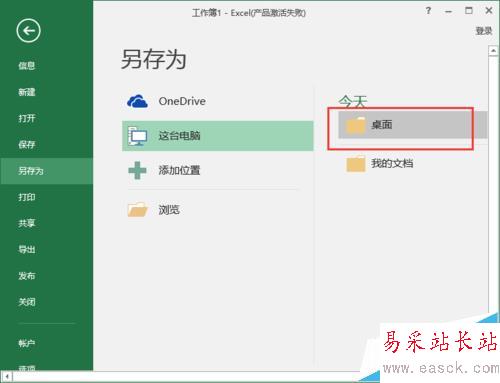
Task: Click 发布 in the backstage menu
Action: tap(27, 276)
